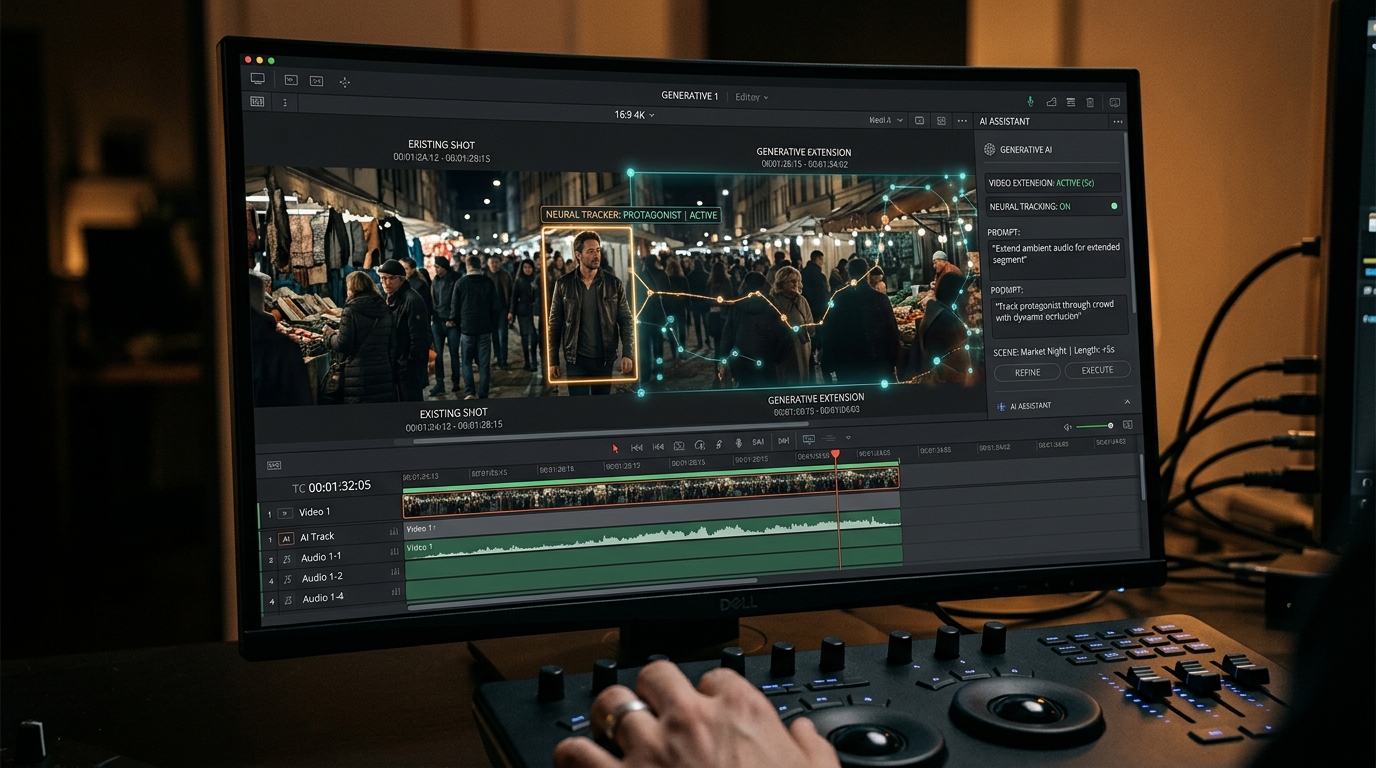This screenshot has height=768, width=1376.
Task: Click the camera snapshot icon in timeline toolbar
Action: 679,446
